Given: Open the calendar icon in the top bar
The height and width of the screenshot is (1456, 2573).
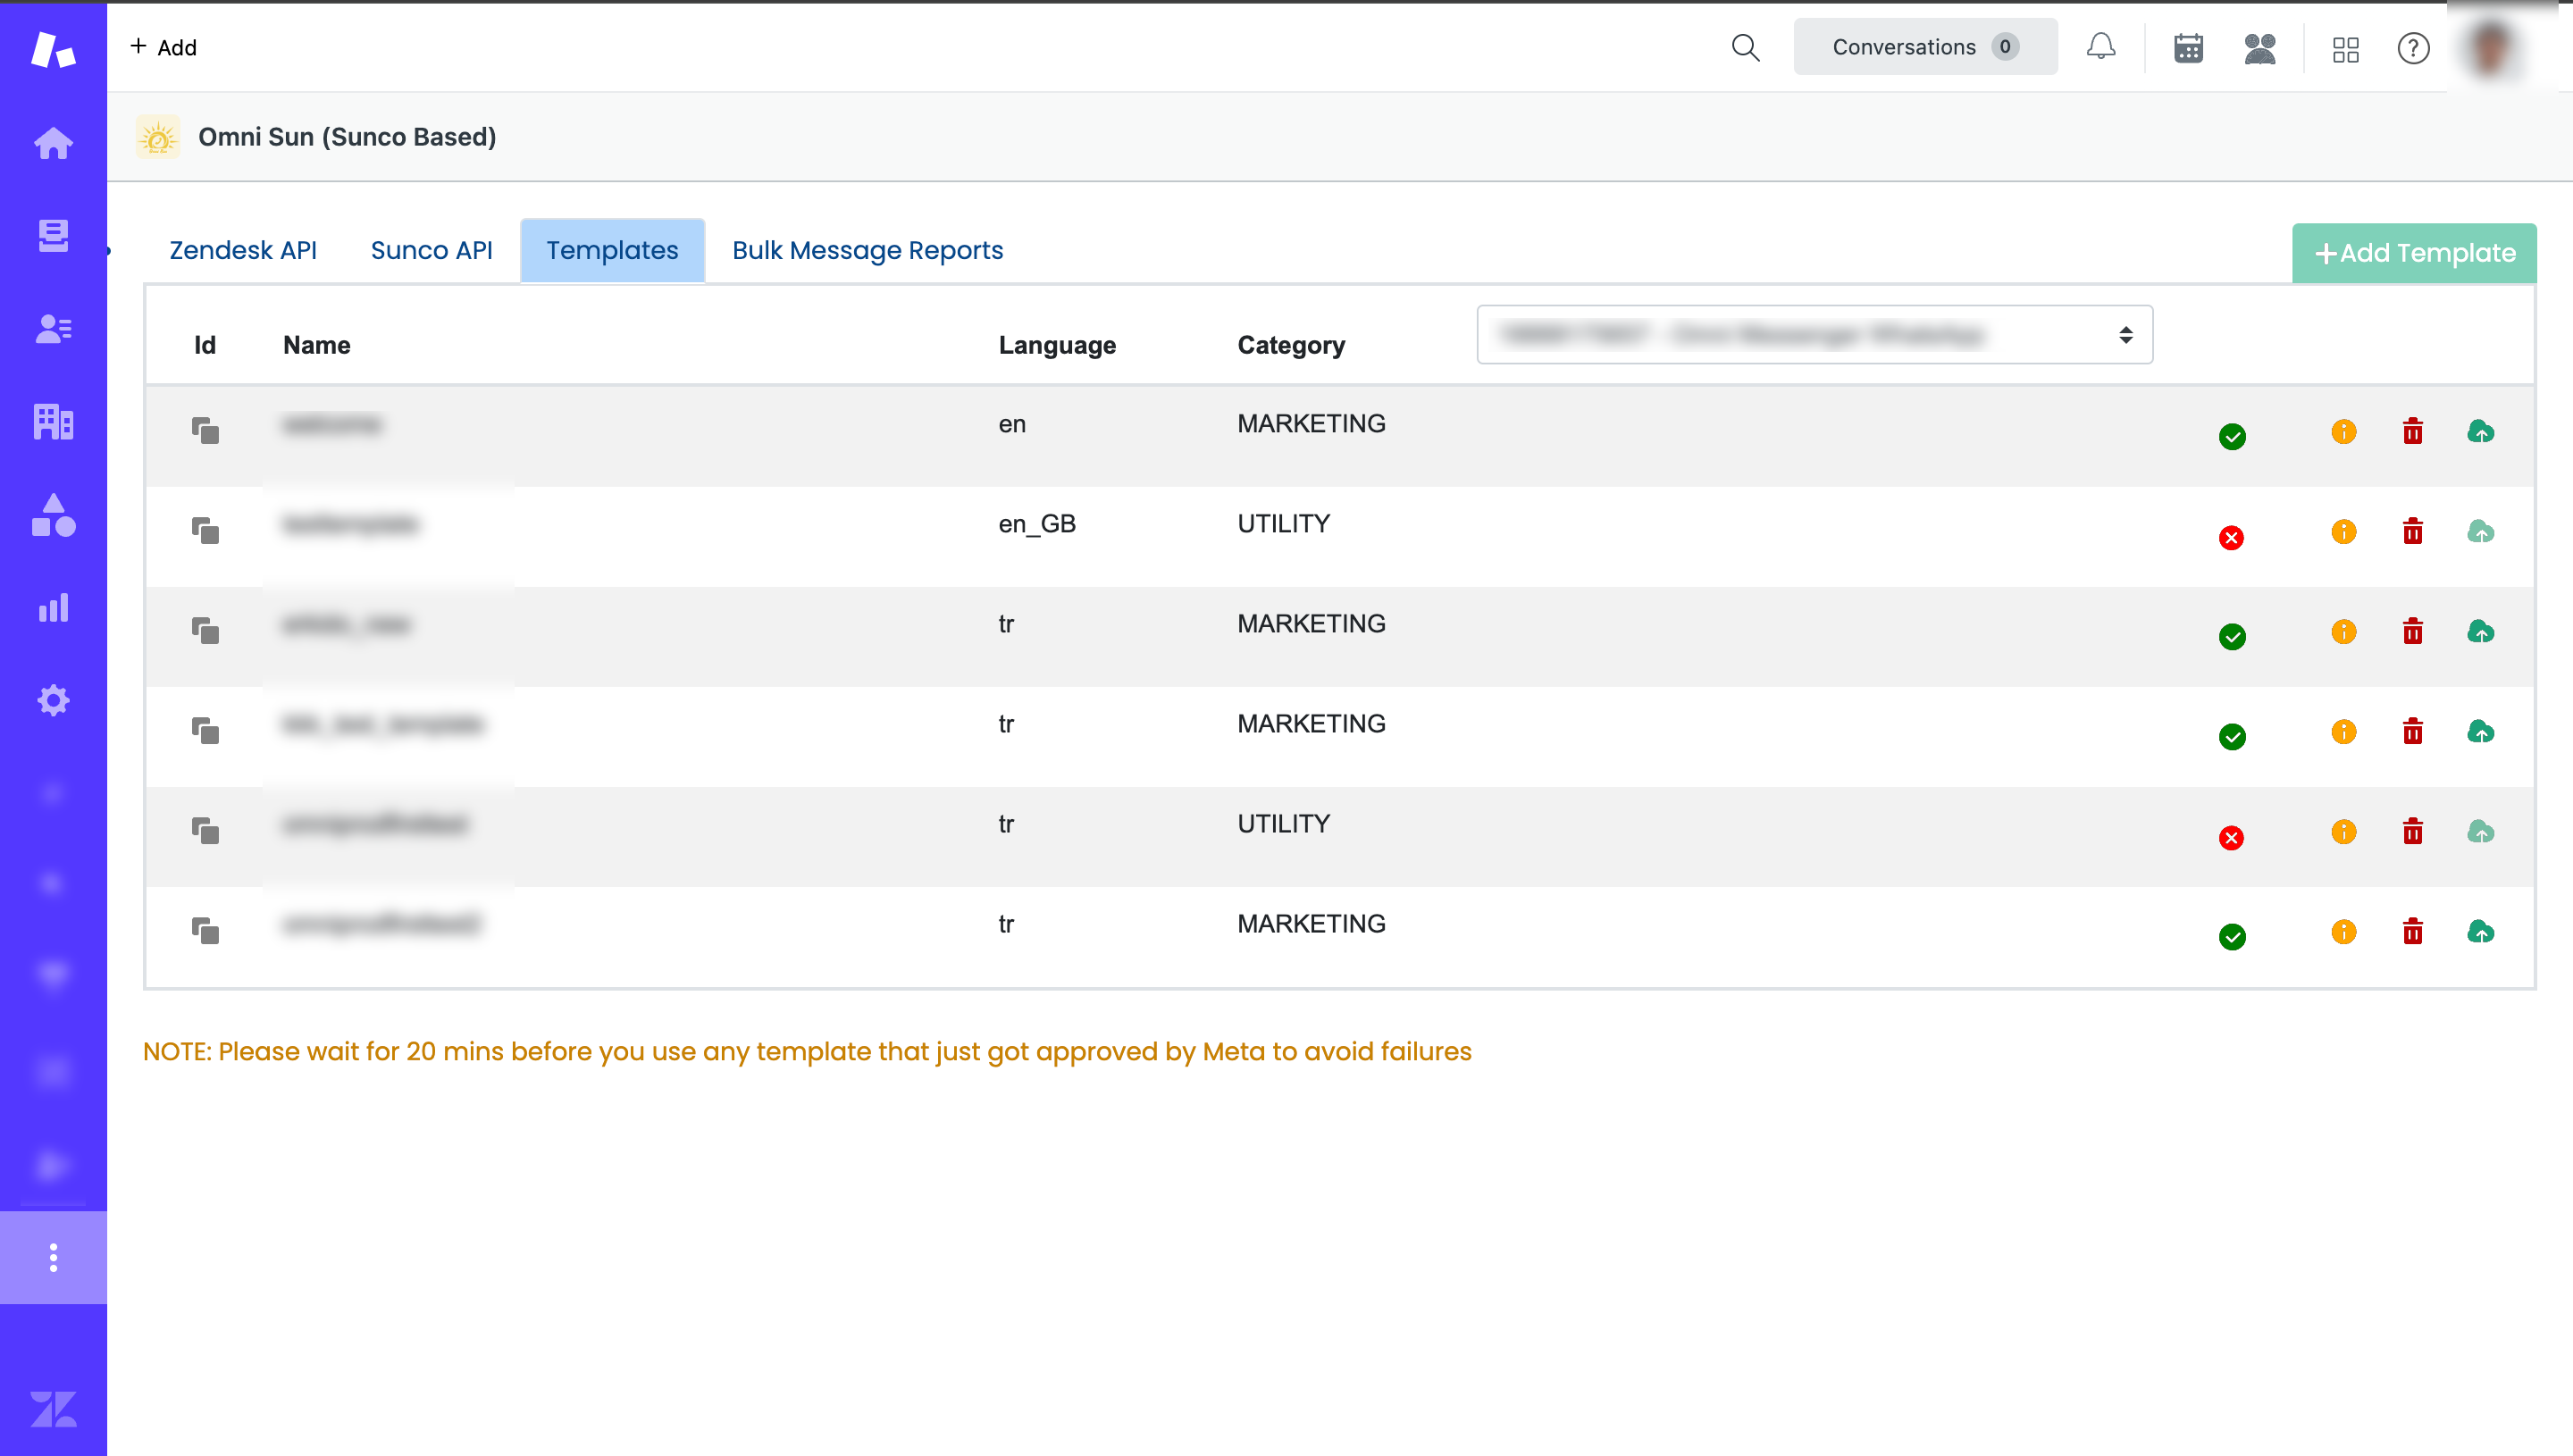Looking at the screenshot, I should (2188, 47).
